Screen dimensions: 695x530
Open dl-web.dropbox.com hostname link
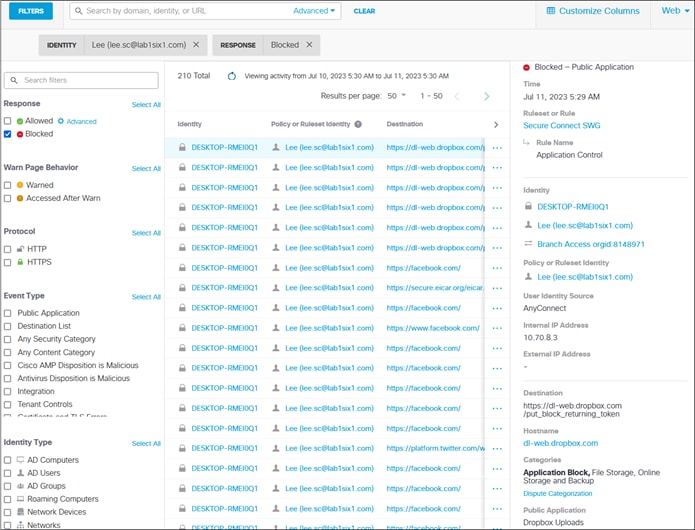[560, 443]
